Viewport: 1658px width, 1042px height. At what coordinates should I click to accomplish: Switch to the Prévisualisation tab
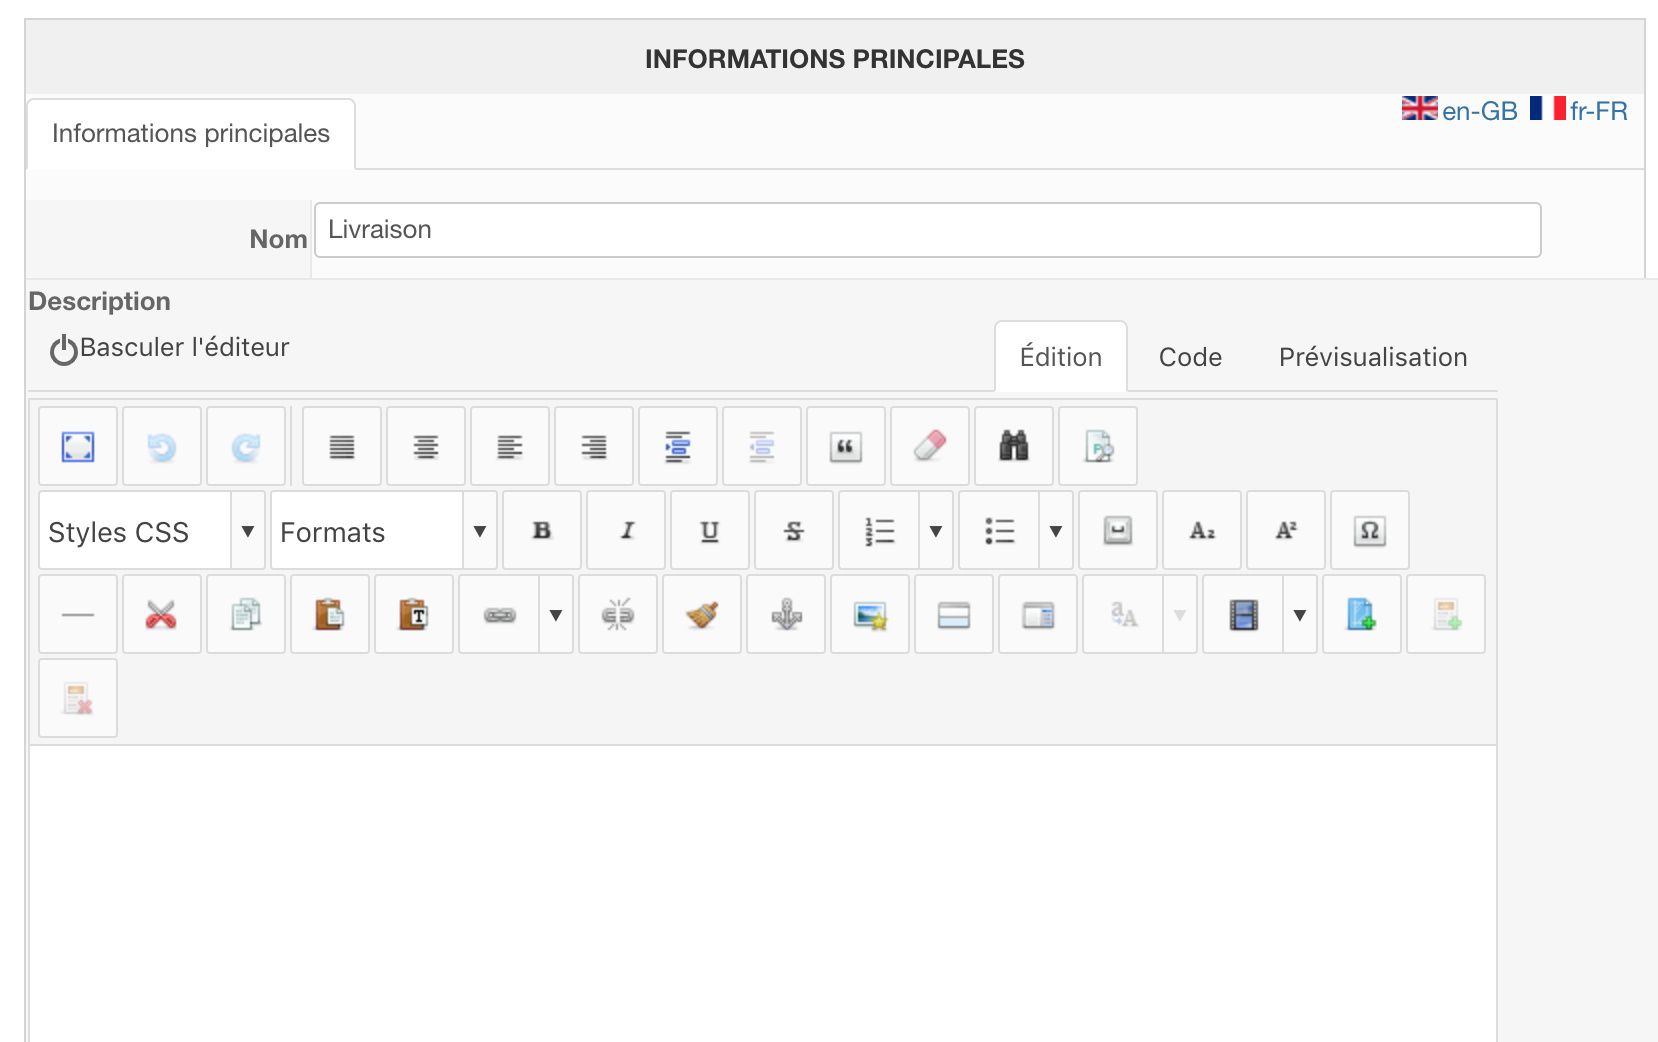coord(1372,357)
